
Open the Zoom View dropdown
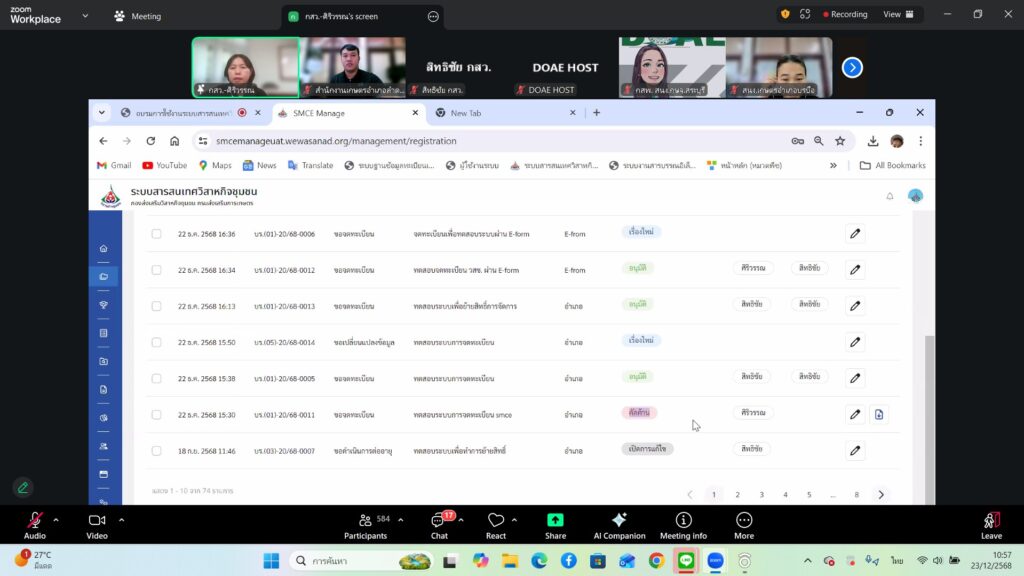897,15
